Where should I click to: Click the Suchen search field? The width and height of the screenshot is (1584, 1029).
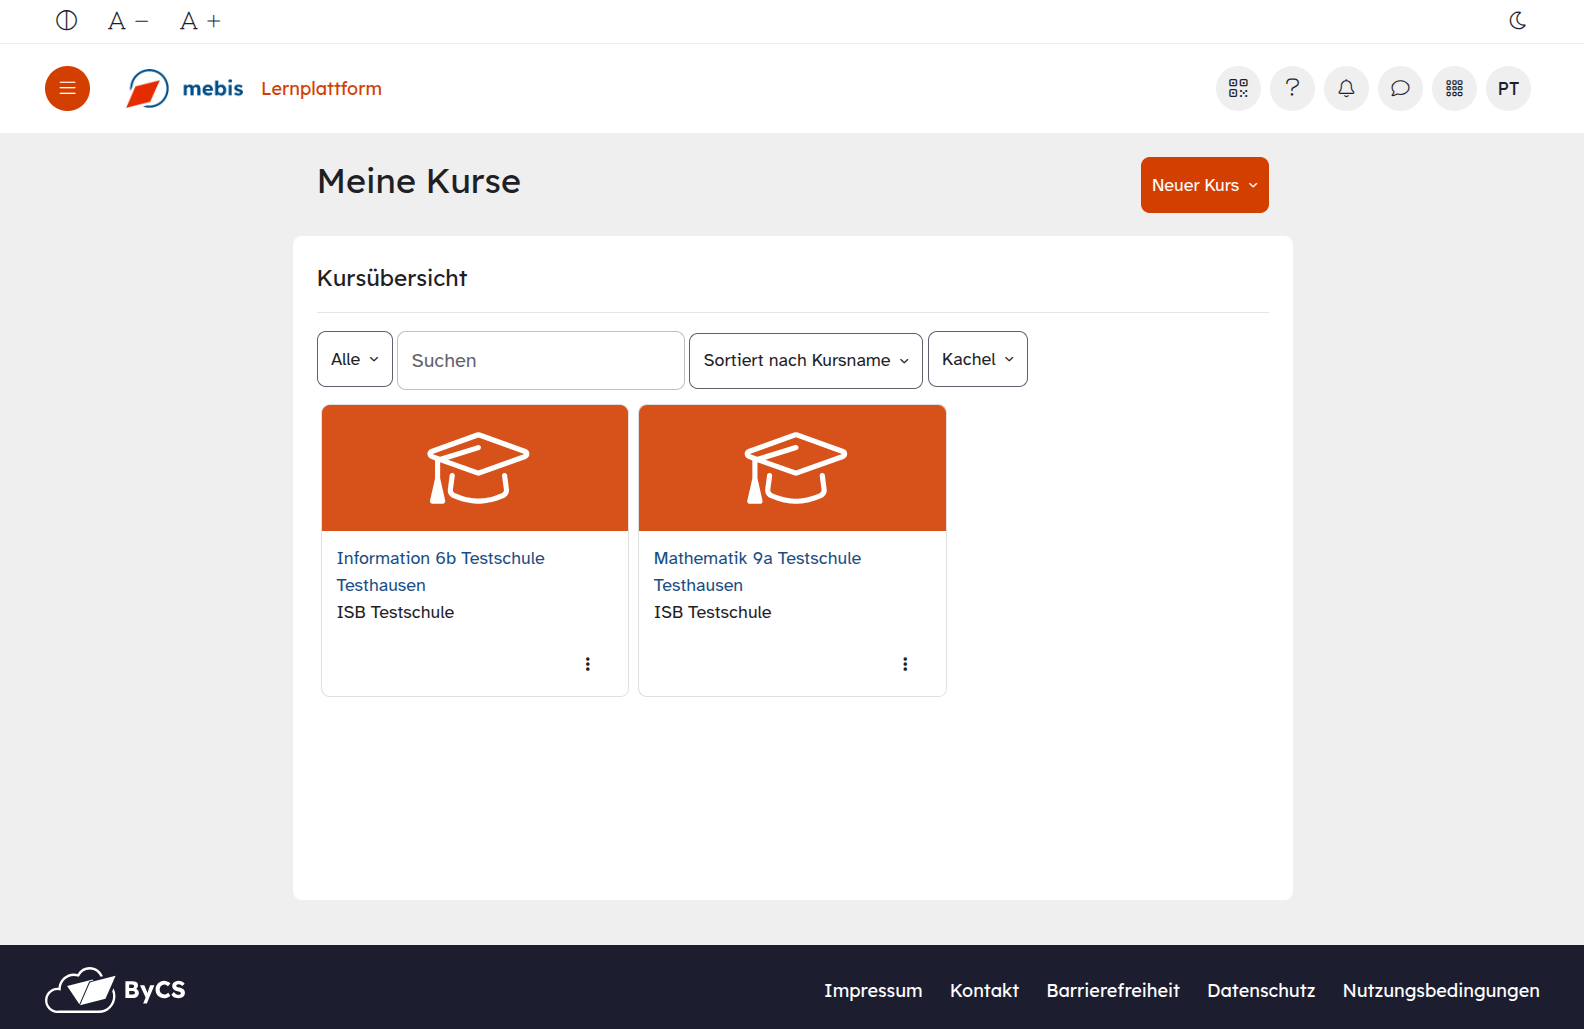tap(540, 360)
